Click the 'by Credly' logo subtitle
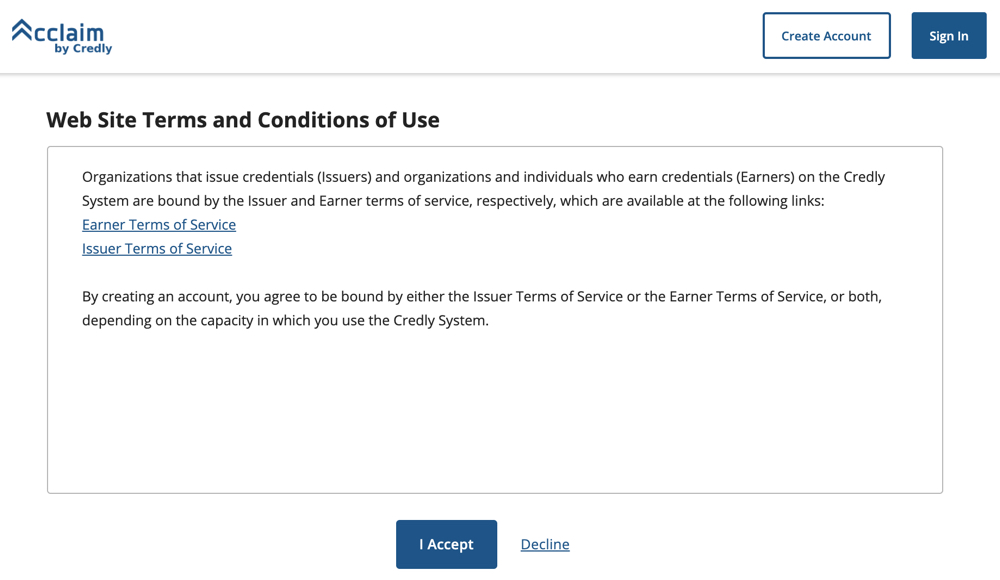Image resolution: width=1000 pixels, height=580 pixels. pyautogui.click(x=83, y=48)
